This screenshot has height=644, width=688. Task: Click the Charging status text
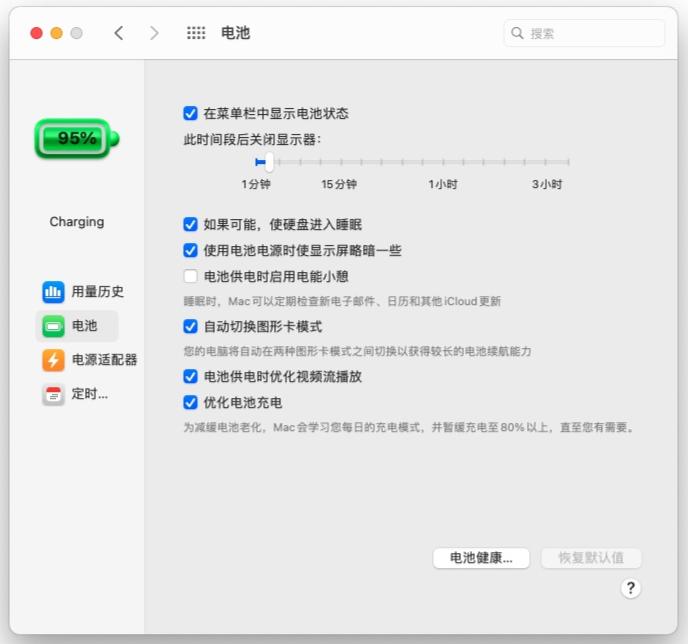click(x=77, y=222)
